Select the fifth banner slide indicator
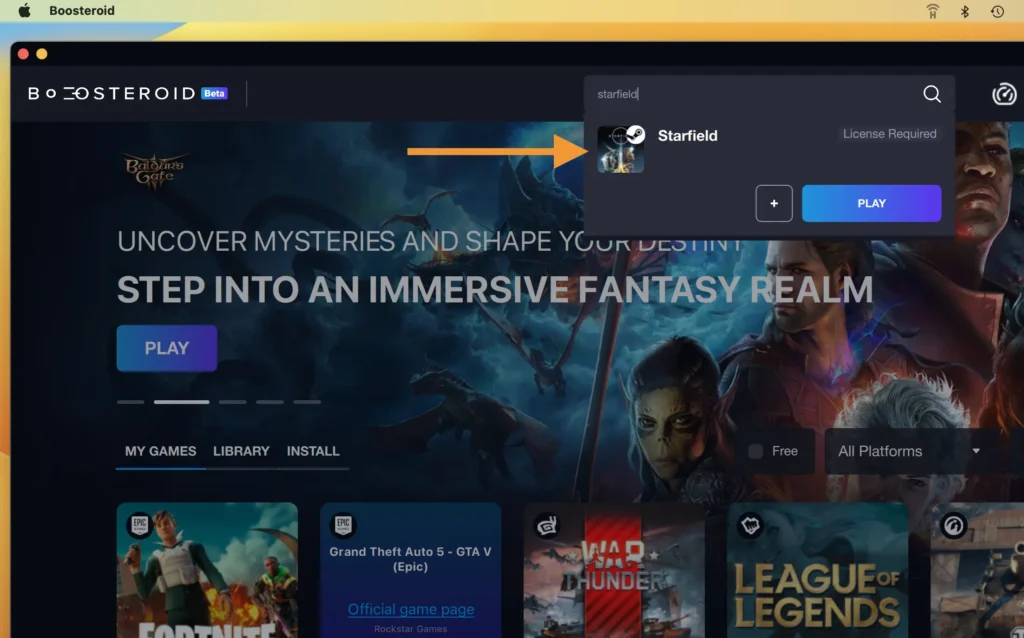The image size is (1024, 638). tap(307, 402)
